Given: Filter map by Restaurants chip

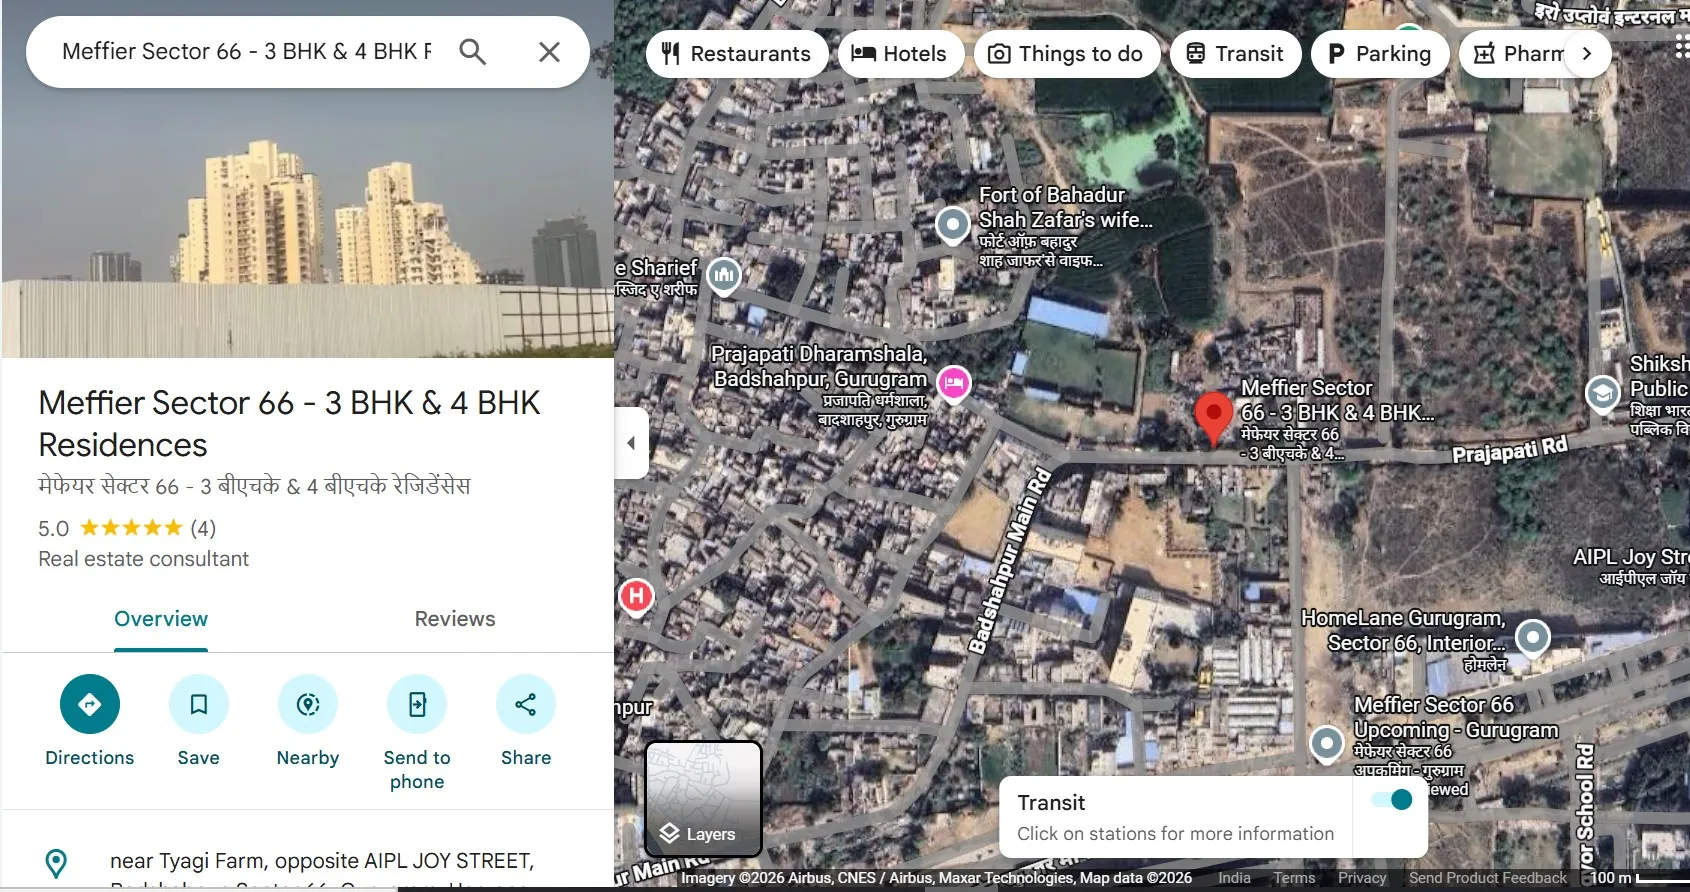Looking at the screenshot, I should click(737, 54).
